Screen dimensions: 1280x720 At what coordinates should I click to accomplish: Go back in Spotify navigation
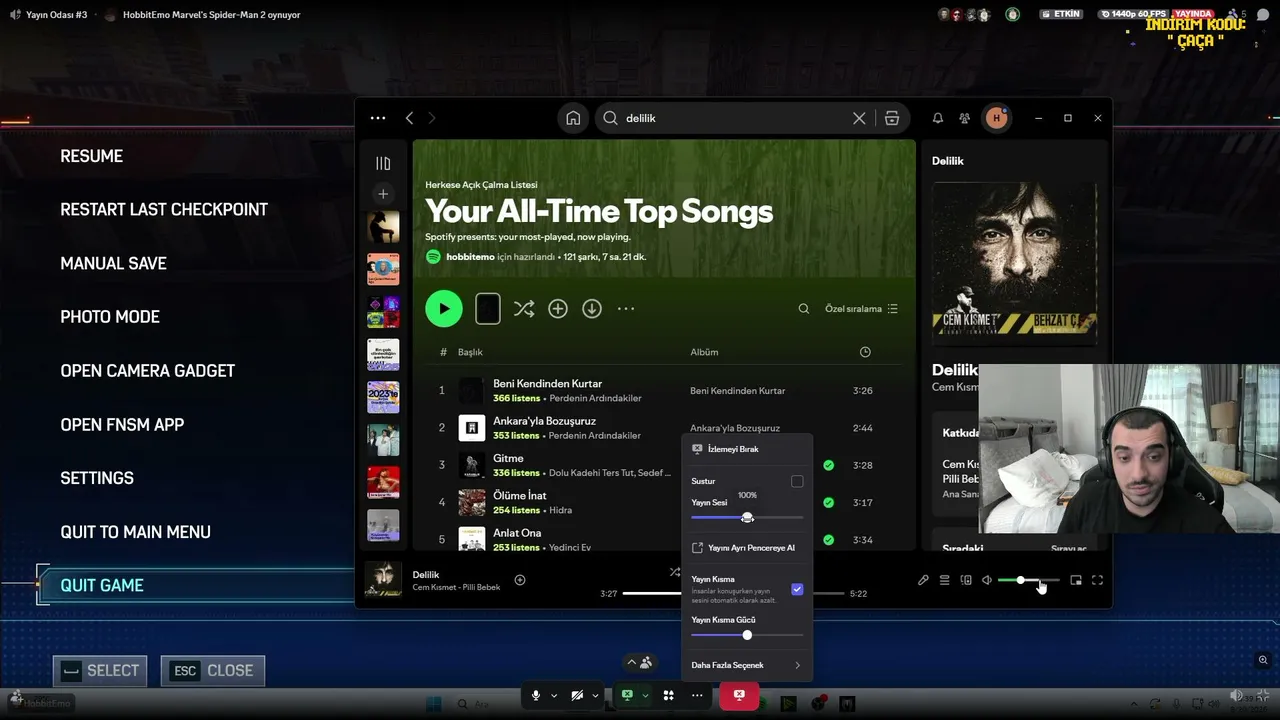coord(409,118)
